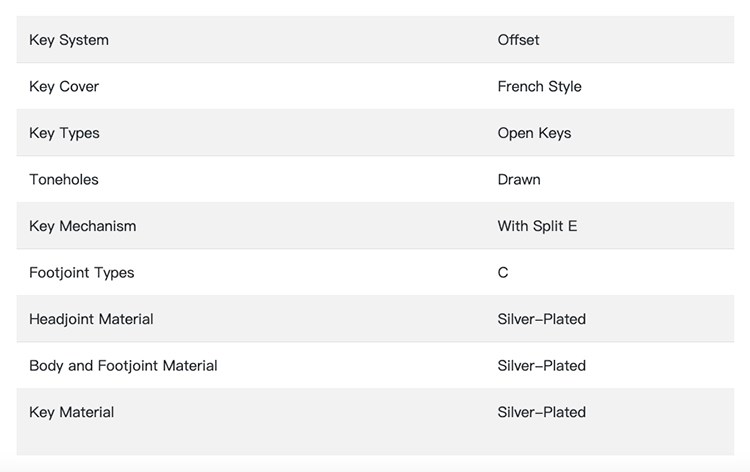Select Silver-Plated value for Body and Footjoint
The height and width of the screenshot is (472, 750).
[541, 366]
